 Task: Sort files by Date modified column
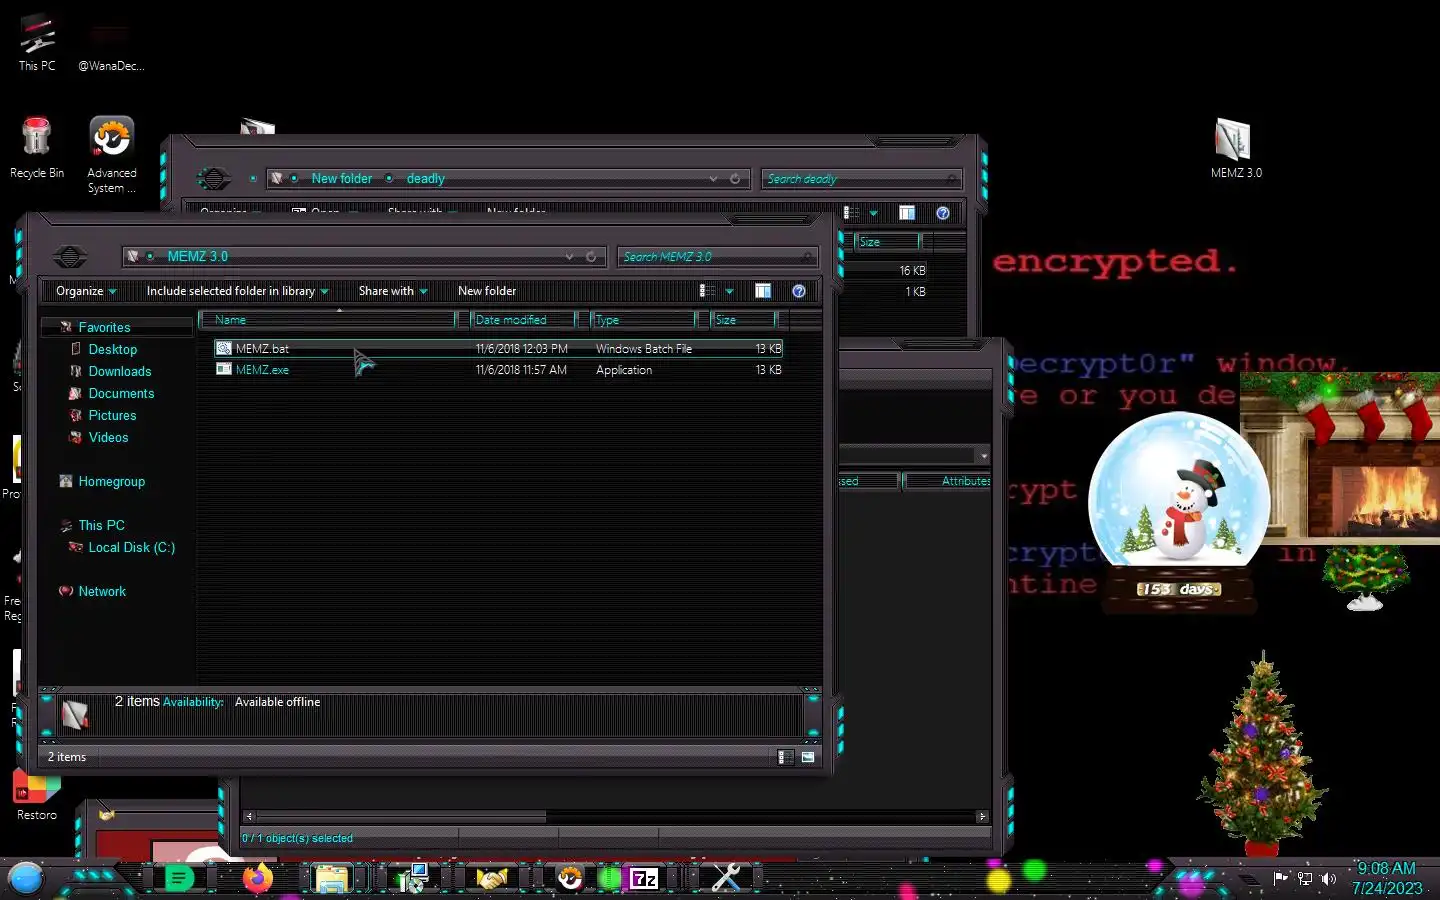(x=523, y=320)
